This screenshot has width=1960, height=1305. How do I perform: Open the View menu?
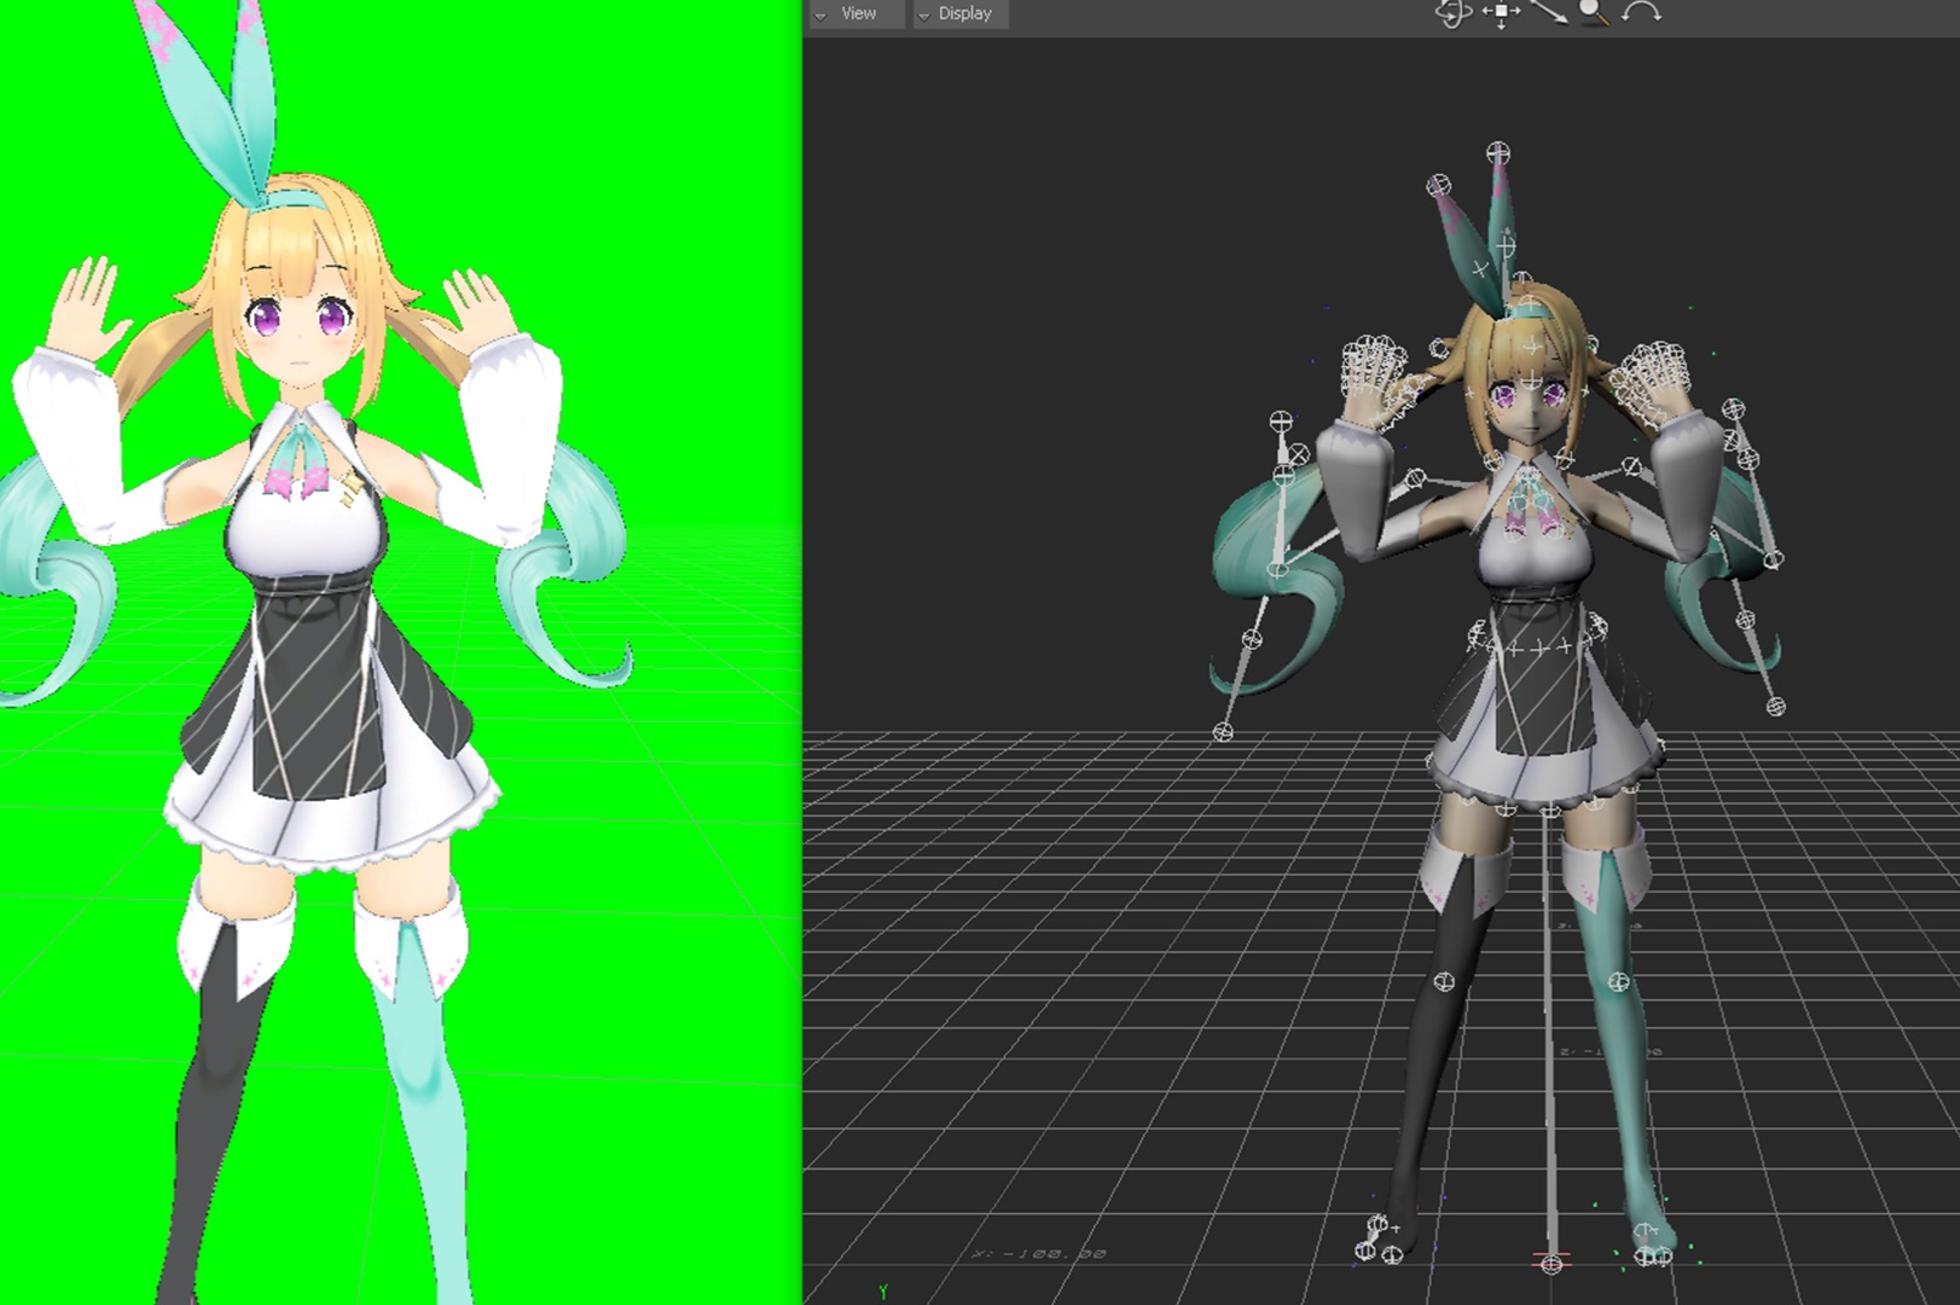click(858, 13)
